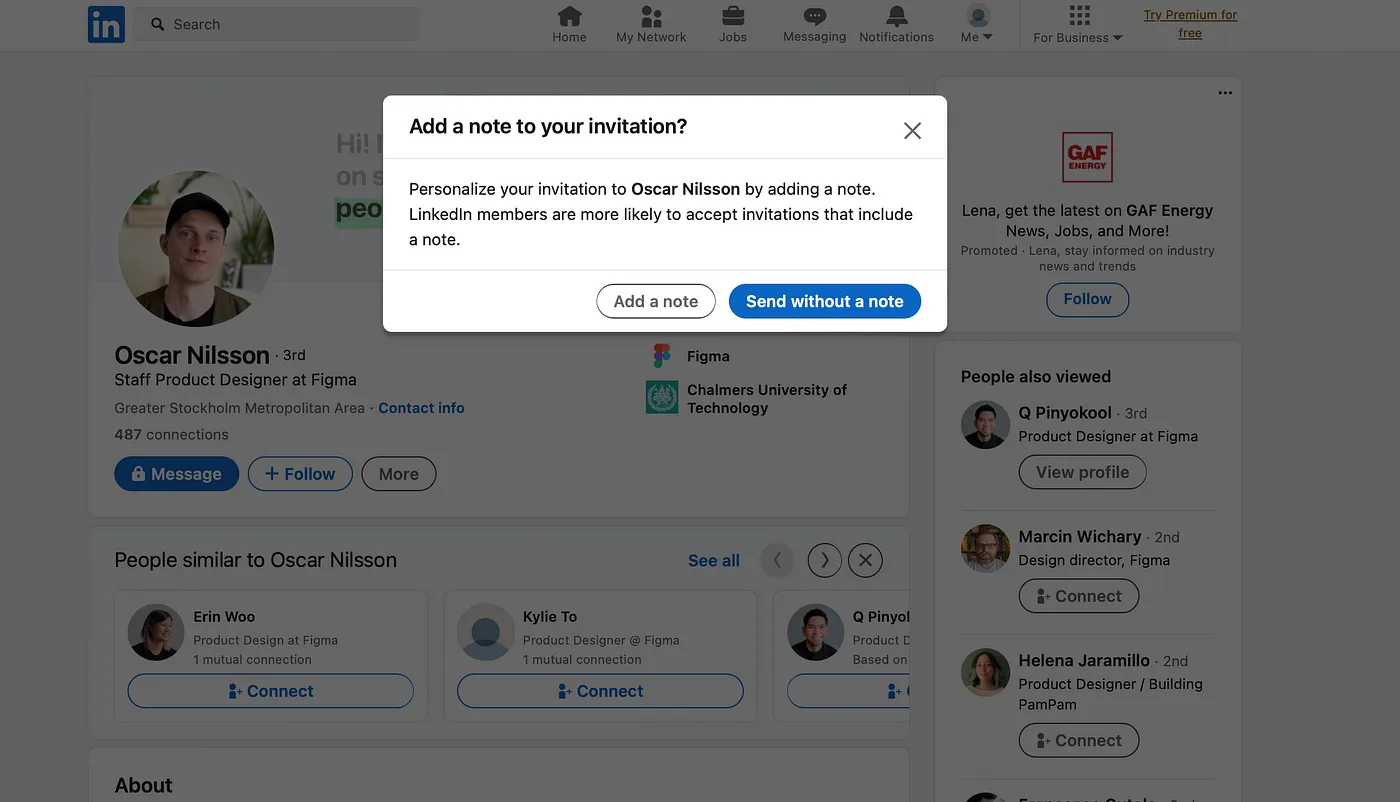Open Chalmers University of Technology link
Image resolution: width=1400 pixels, height=802 pixels.
[767, 398]
